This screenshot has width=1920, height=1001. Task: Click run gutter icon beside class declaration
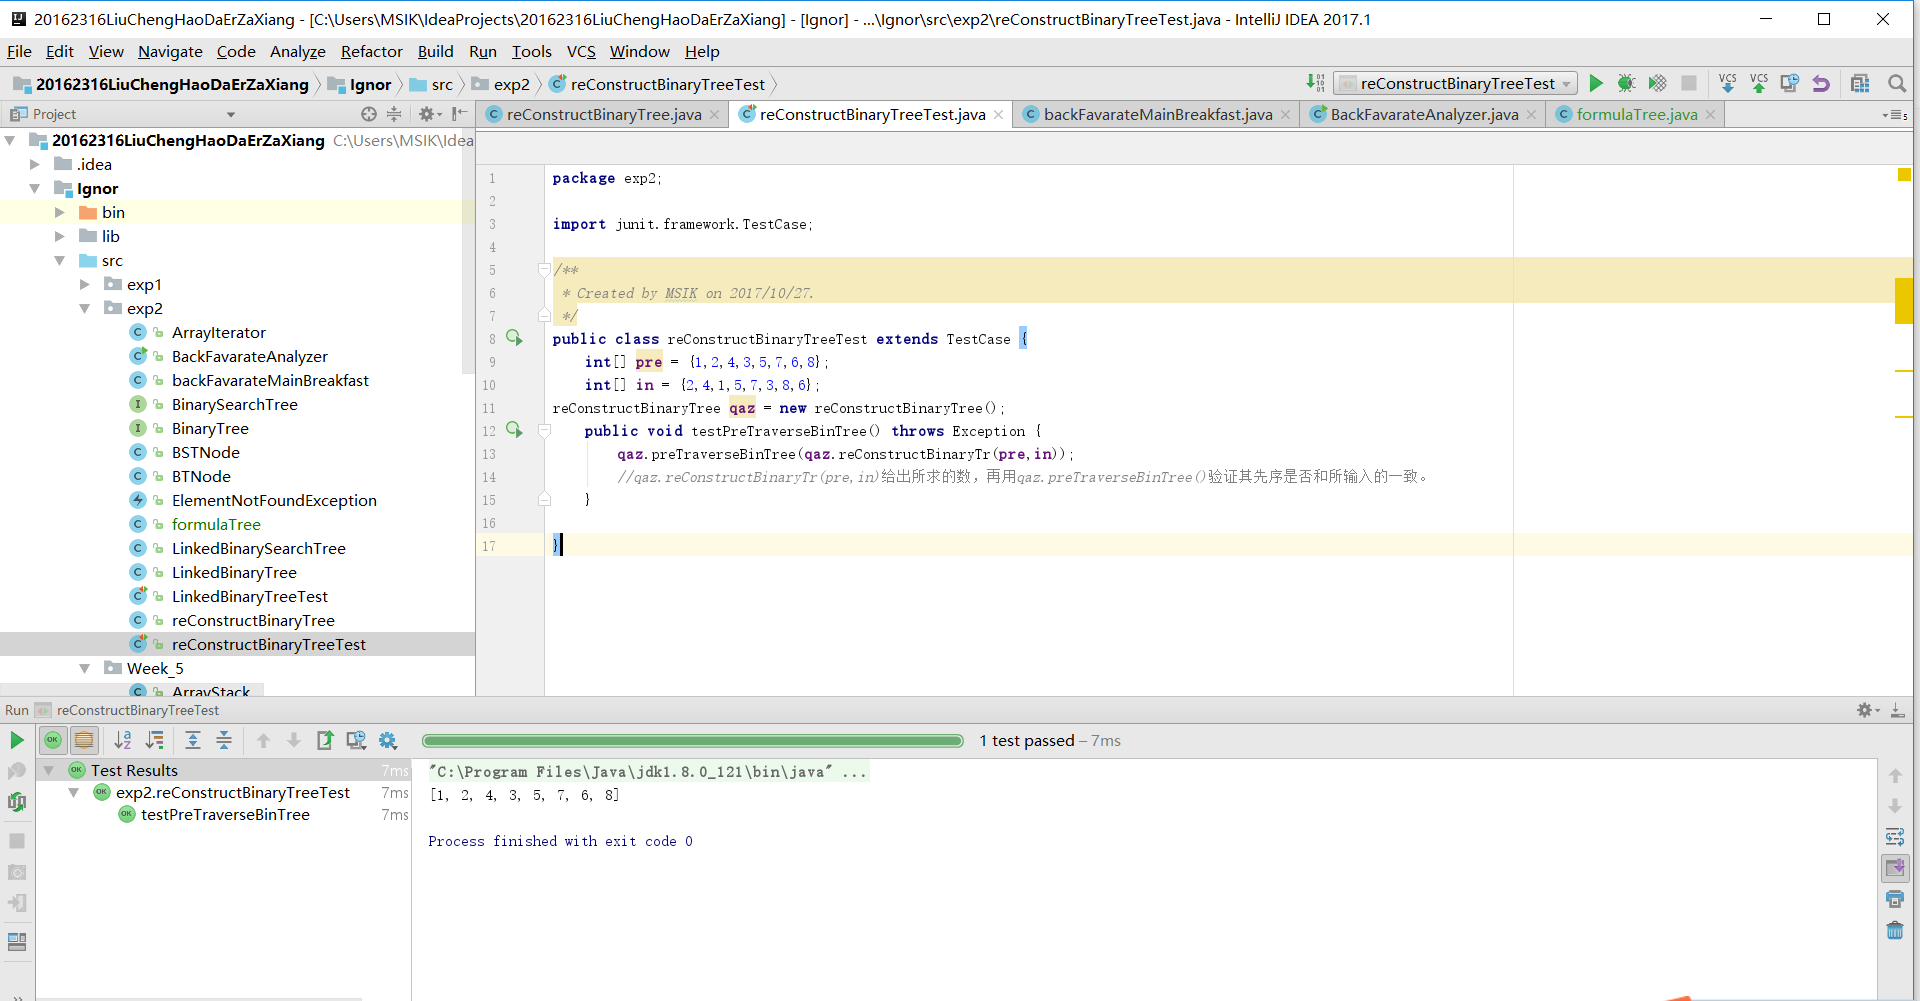[x=514, y=338]
